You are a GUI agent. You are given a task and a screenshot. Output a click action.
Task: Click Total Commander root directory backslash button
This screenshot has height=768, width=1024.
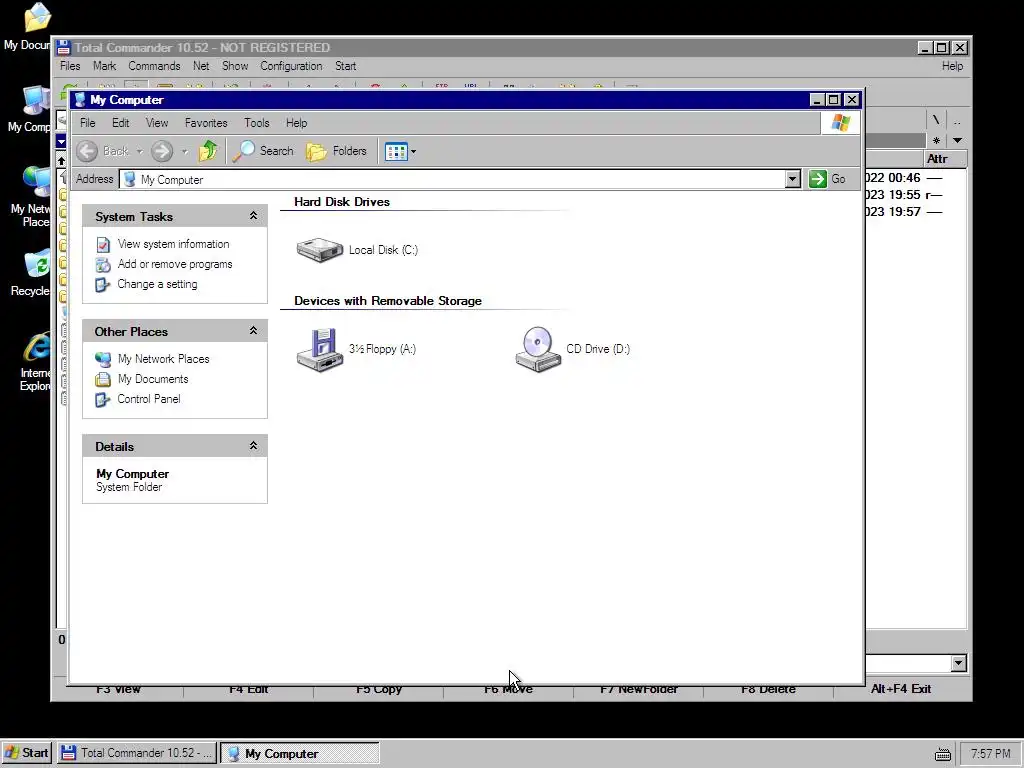coord(936,120)
